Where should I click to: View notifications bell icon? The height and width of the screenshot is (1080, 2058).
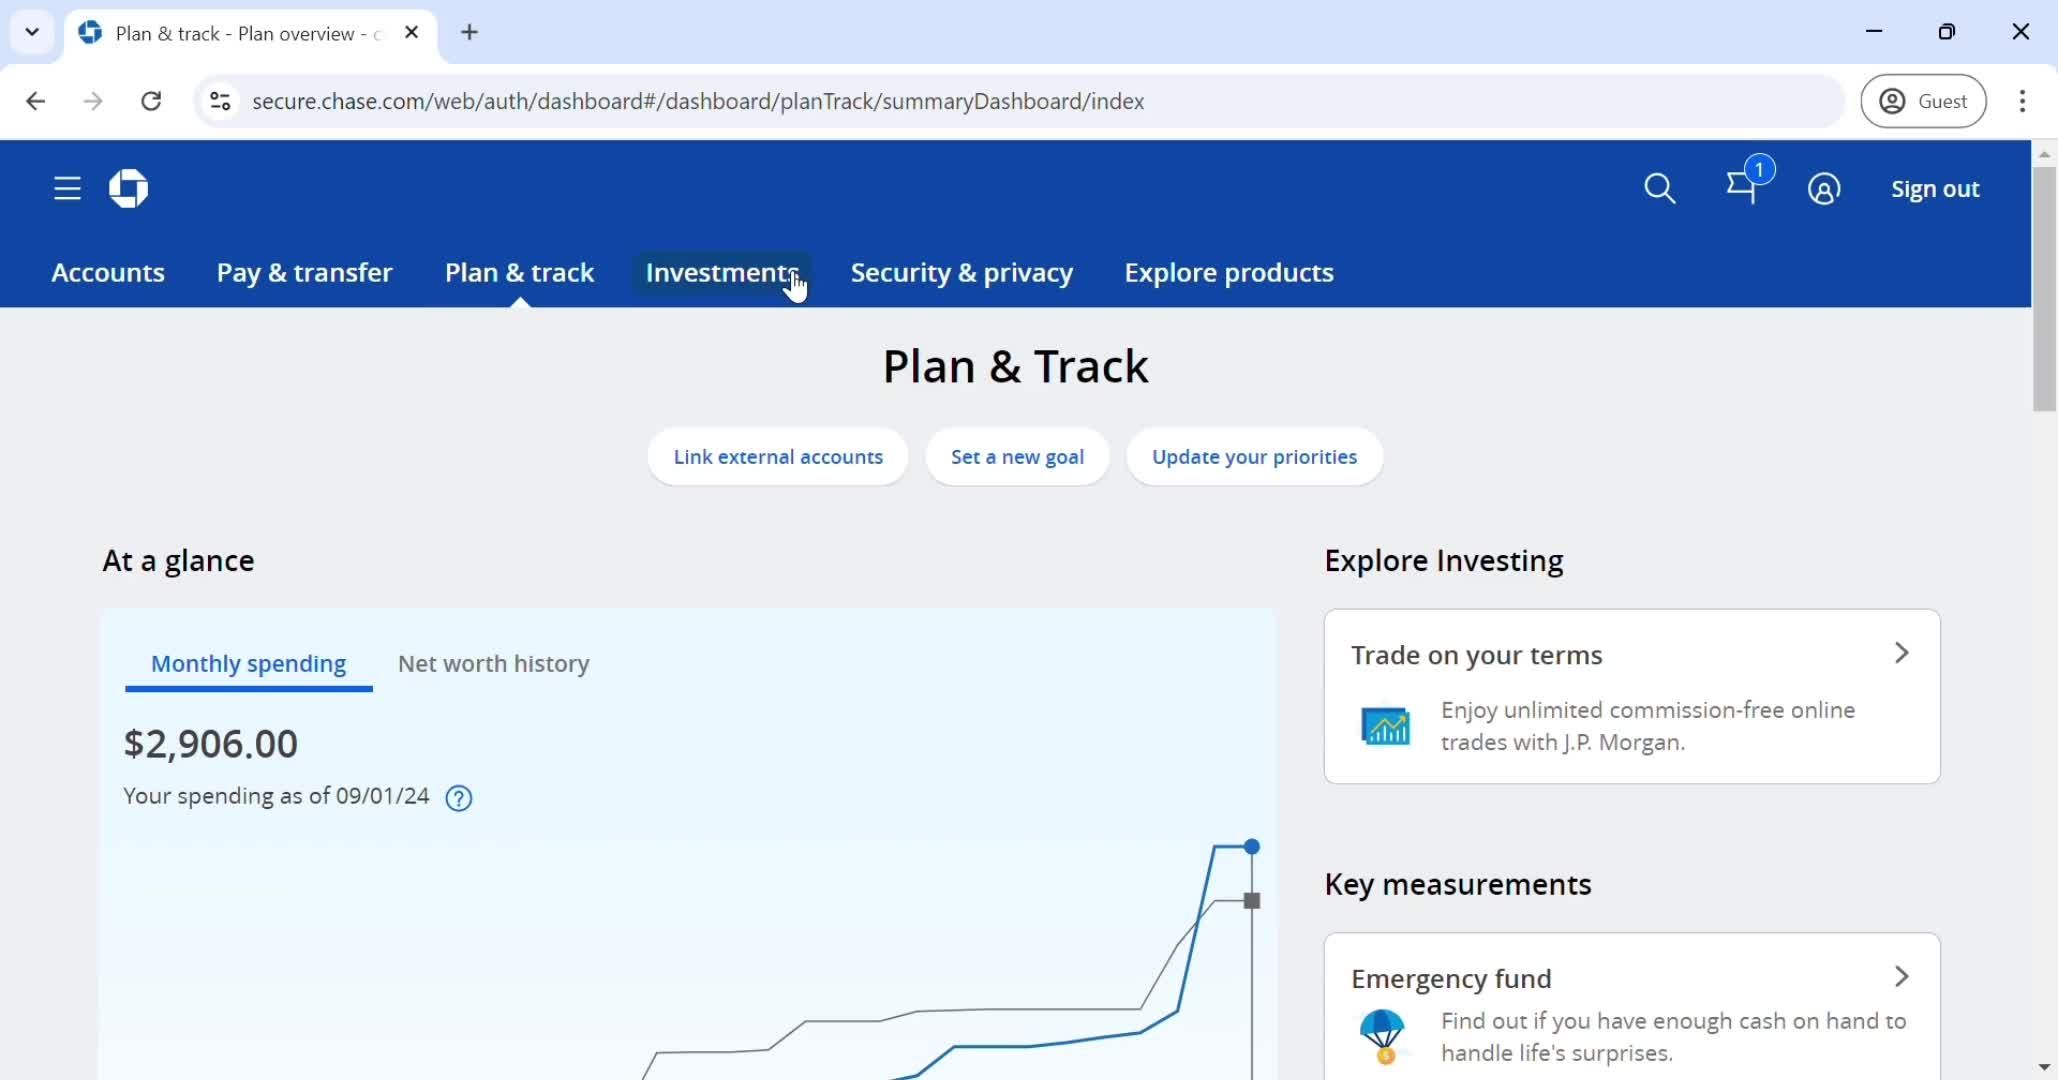pos(1742,188)
